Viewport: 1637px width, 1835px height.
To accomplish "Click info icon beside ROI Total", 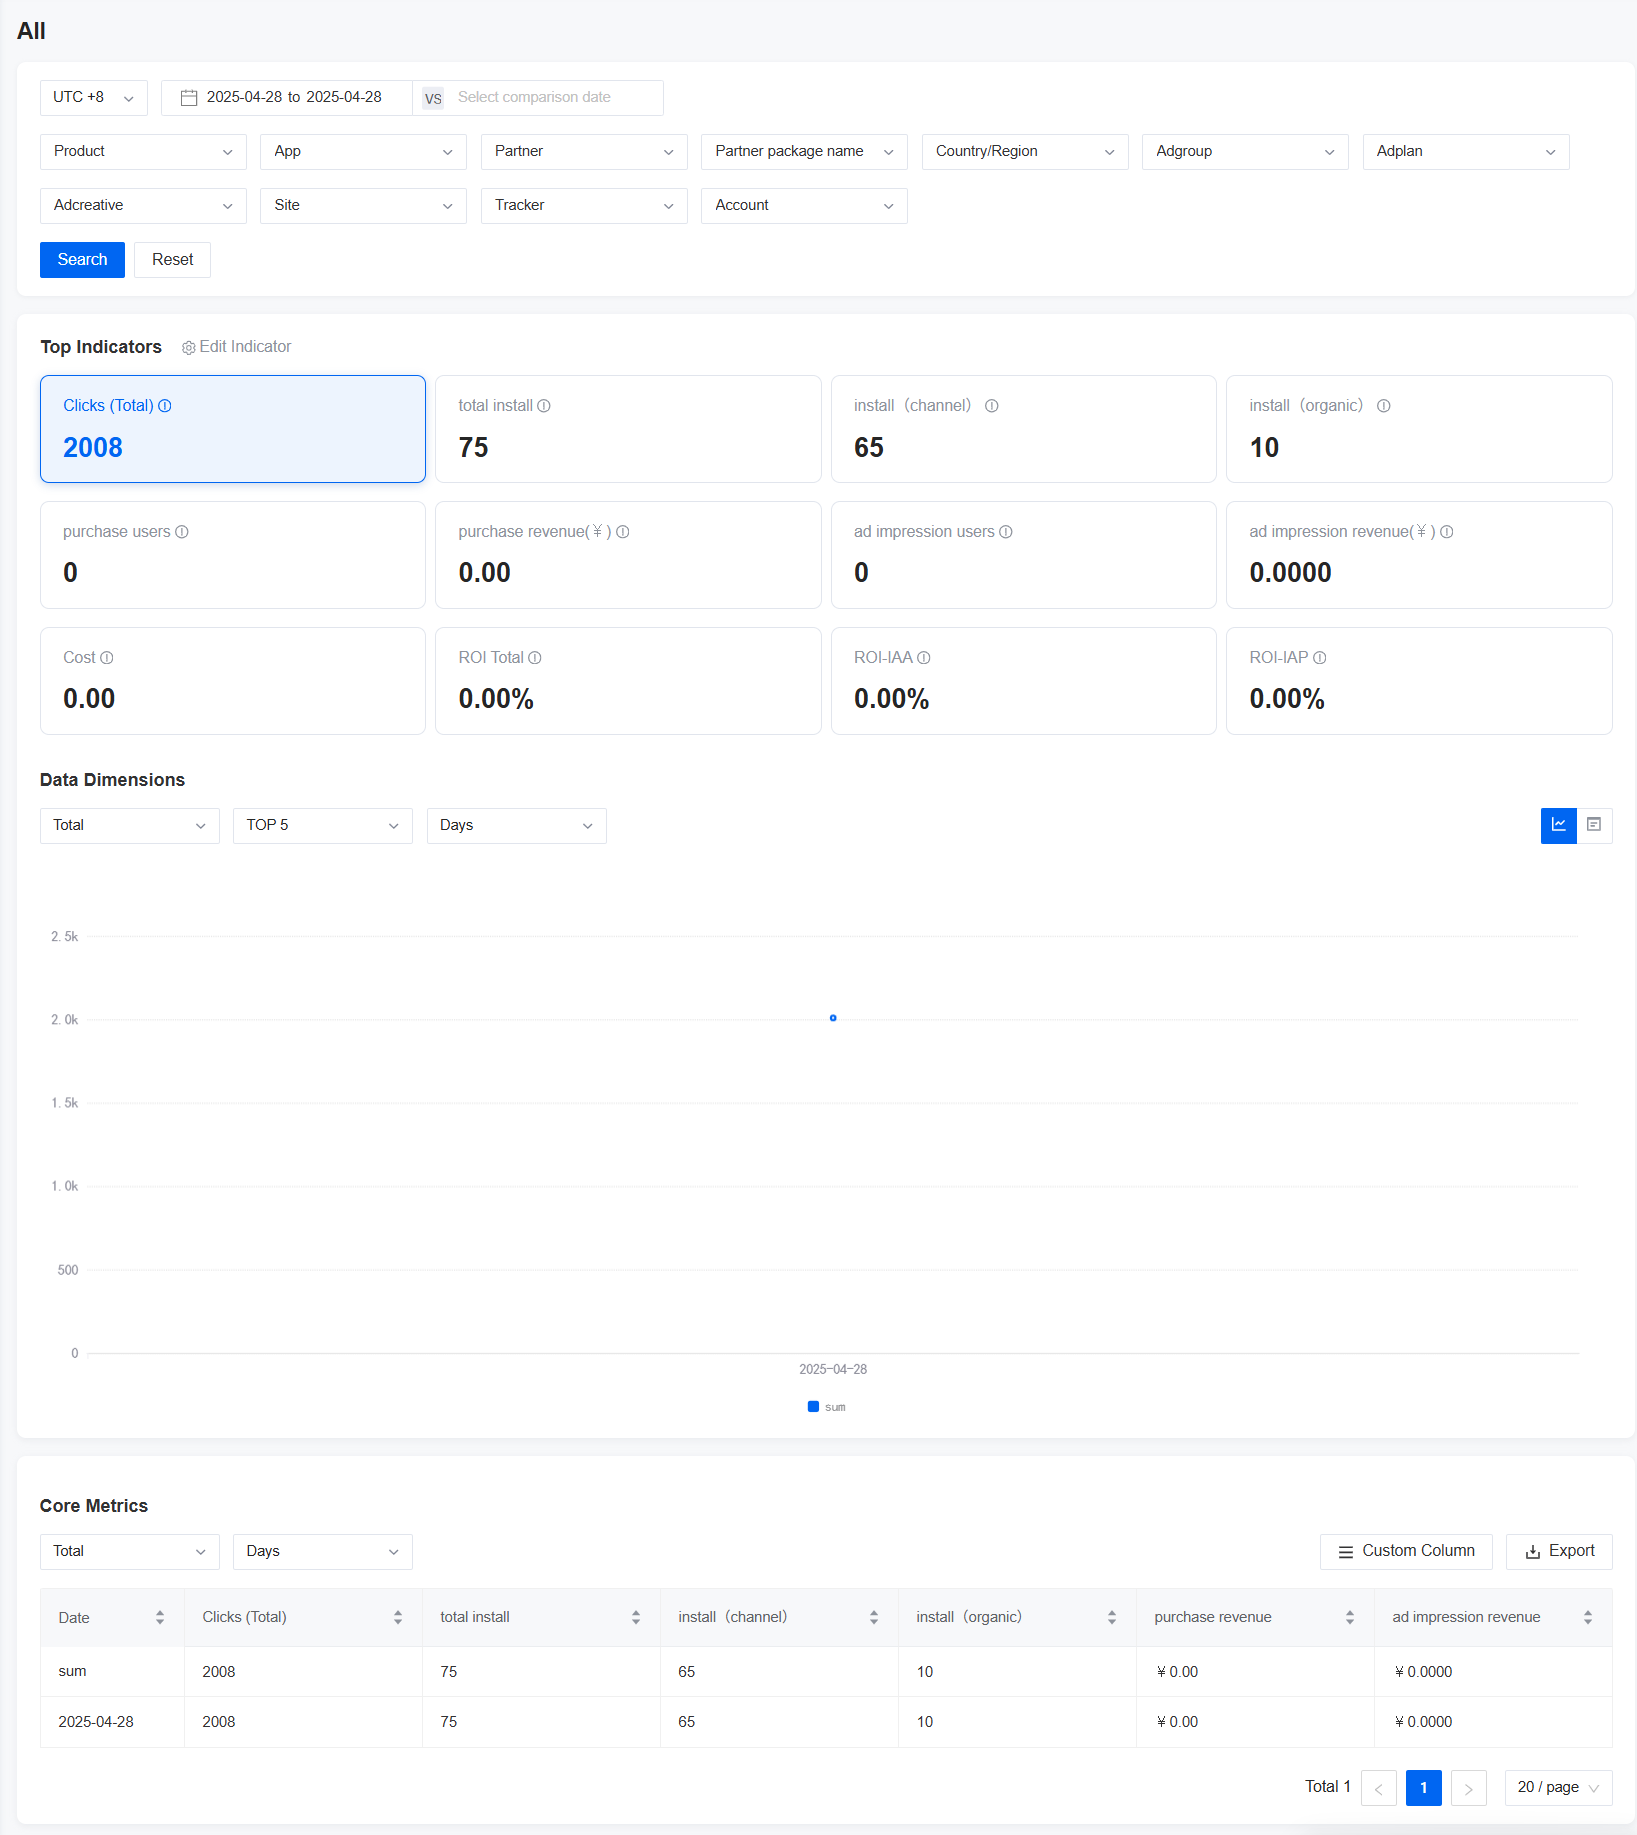I will click(x=533, y=658).
